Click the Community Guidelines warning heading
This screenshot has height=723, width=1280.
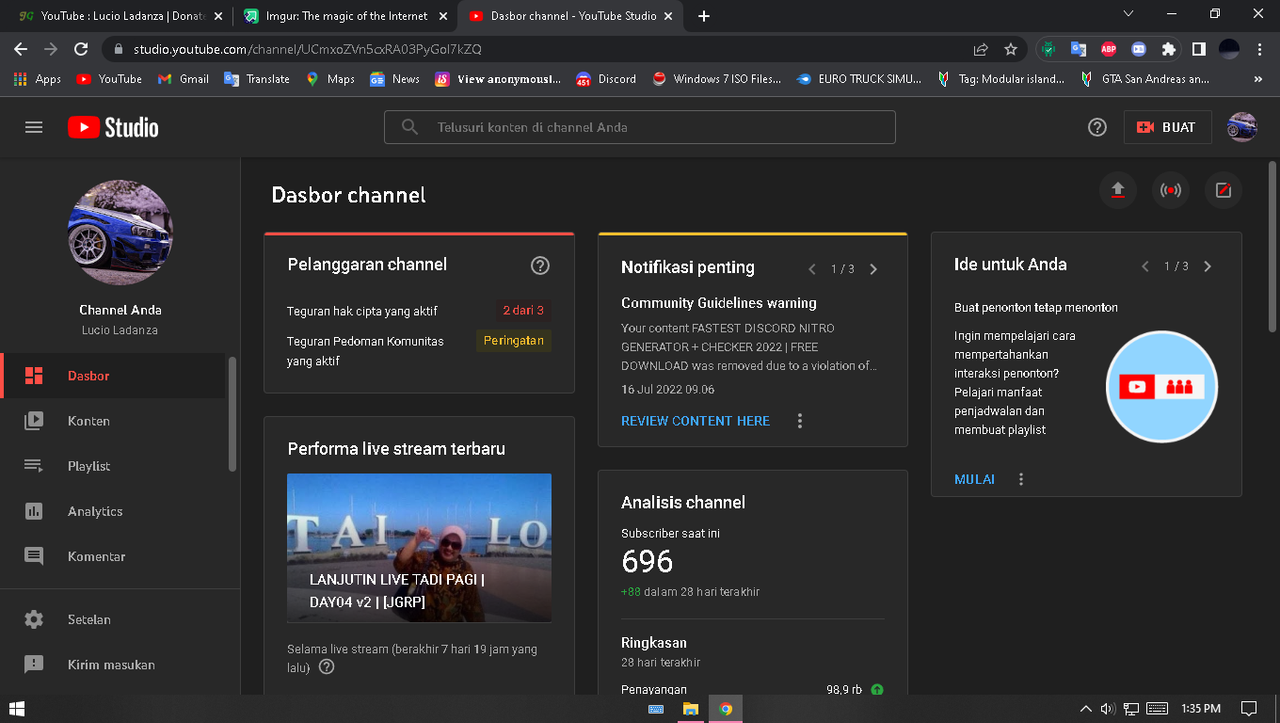click(719, 303)
